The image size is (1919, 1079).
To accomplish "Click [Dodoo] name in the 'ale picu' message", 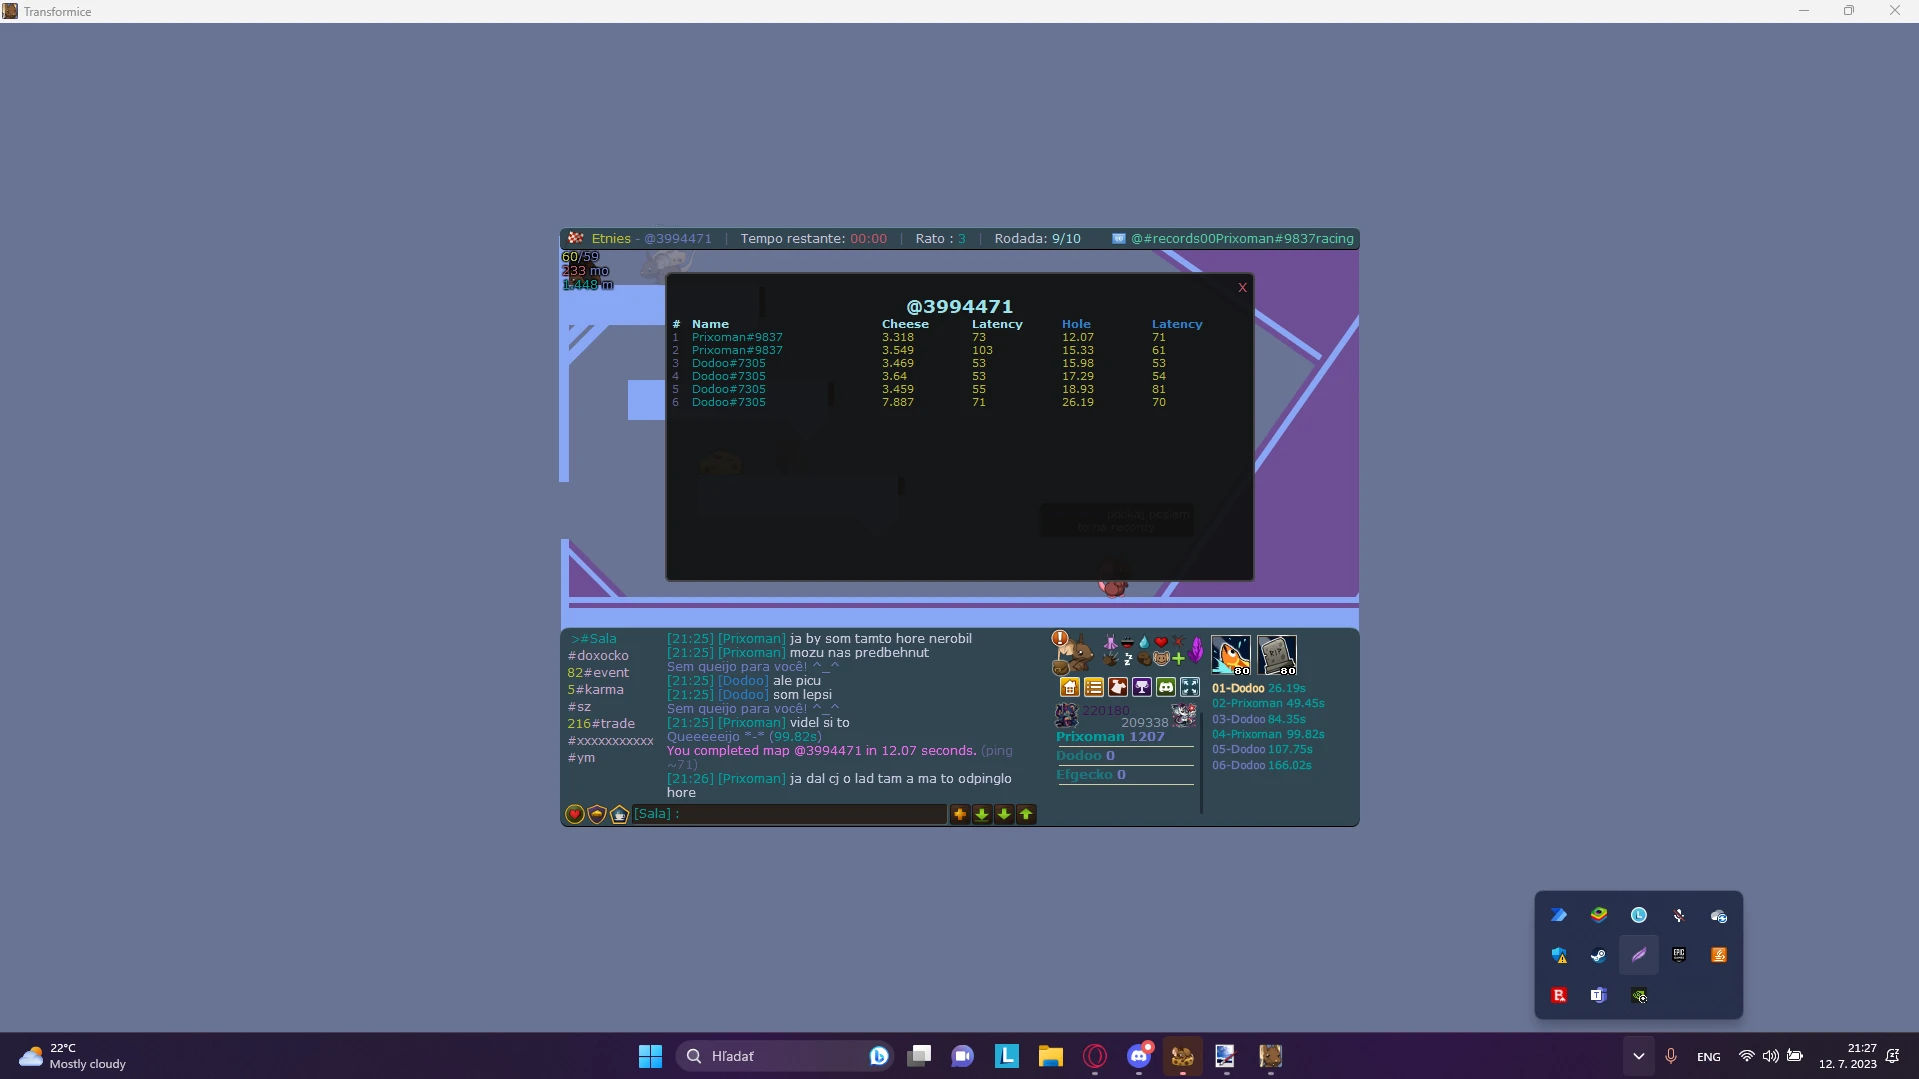I will pos(743,681).
